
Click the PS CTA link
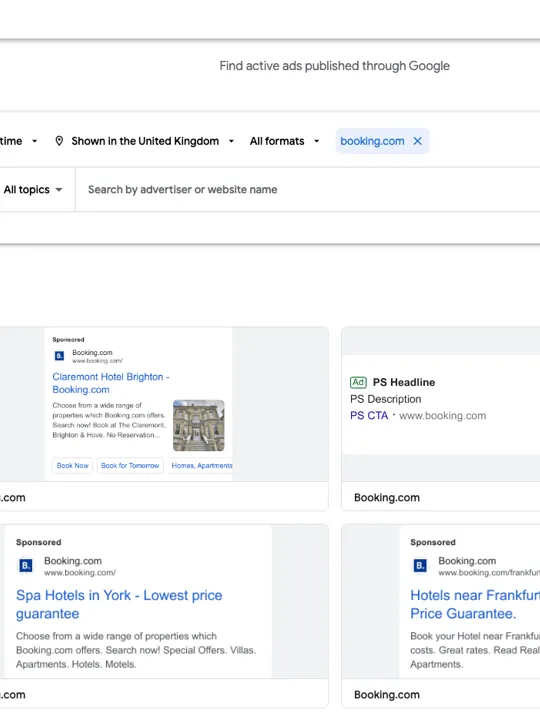[369, 416]
